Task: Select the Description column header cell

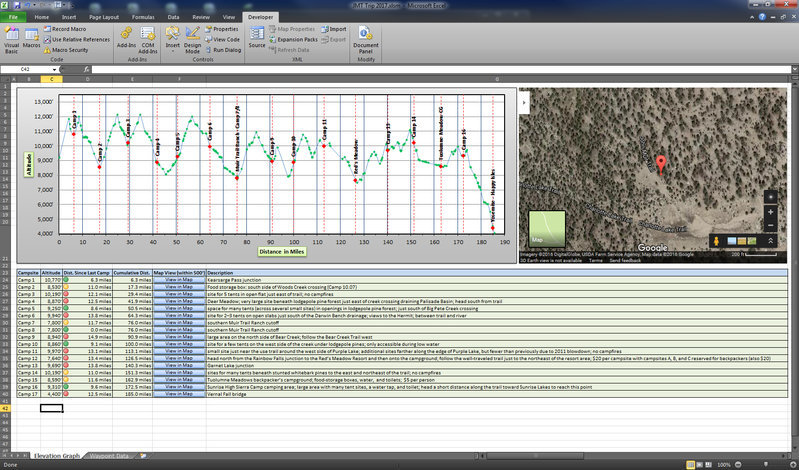Action: (497, 273)
